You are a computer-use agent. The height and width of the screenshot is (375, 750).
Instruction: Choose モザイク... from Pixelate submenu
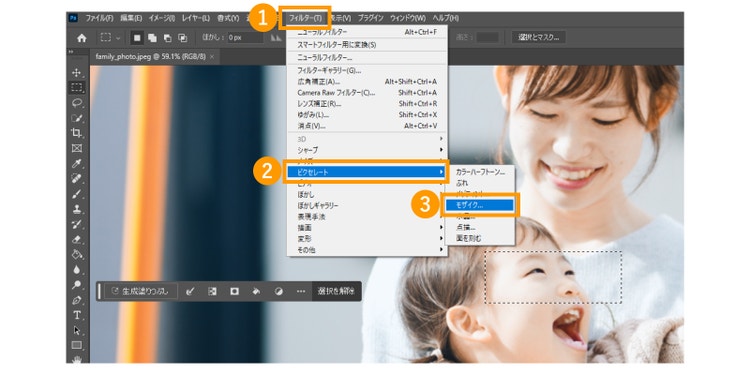click(x=479, y=205)
